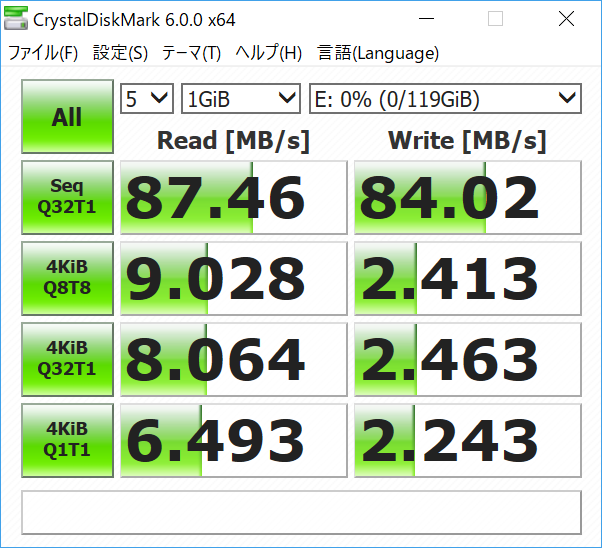Open the 設定(S) settings menu
The width and height of the screenshot is (602, 548).
tap(120, 53)
